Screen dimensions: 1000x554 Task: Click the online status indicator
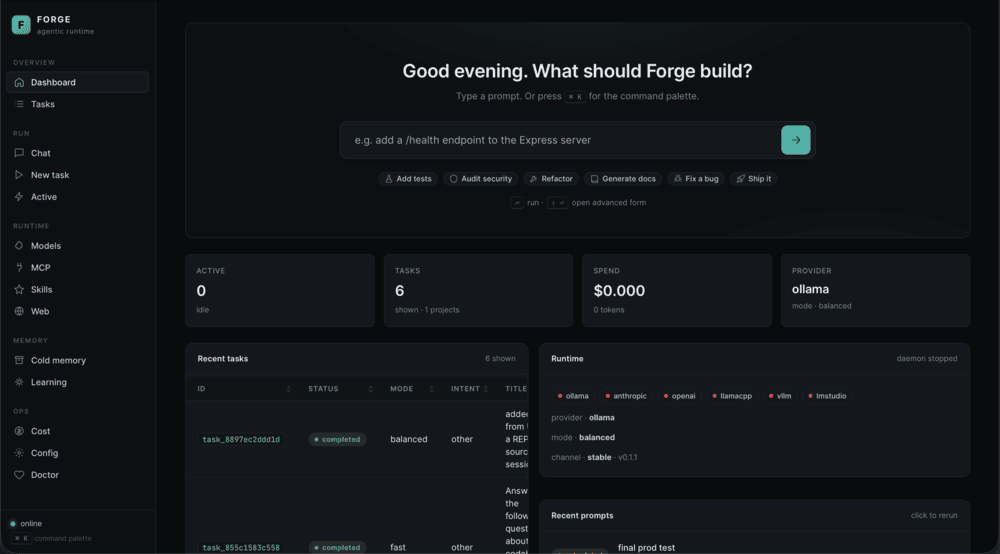coord(26,523)
